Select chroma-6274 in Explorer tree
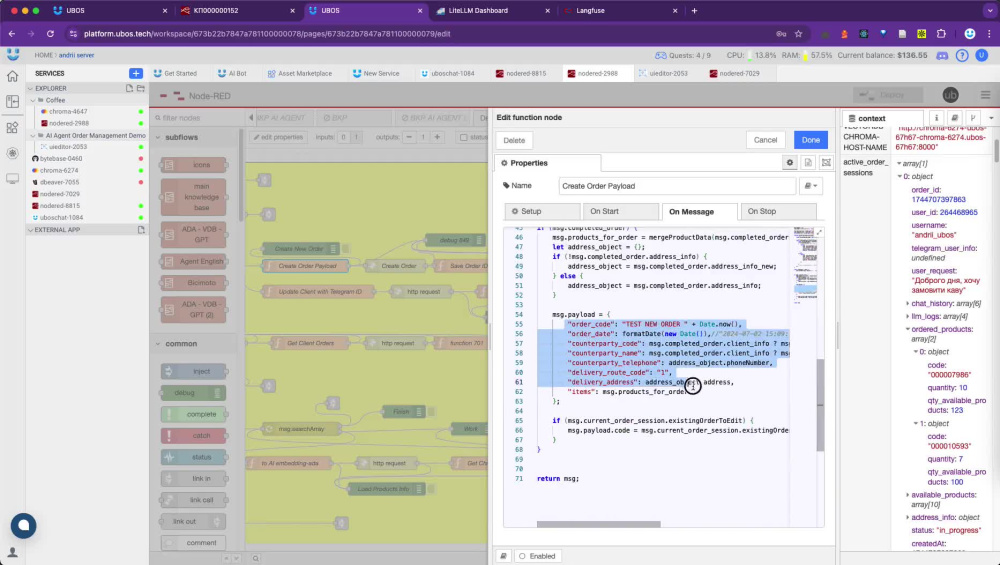The image size is (1000, 565). (59, 170)
